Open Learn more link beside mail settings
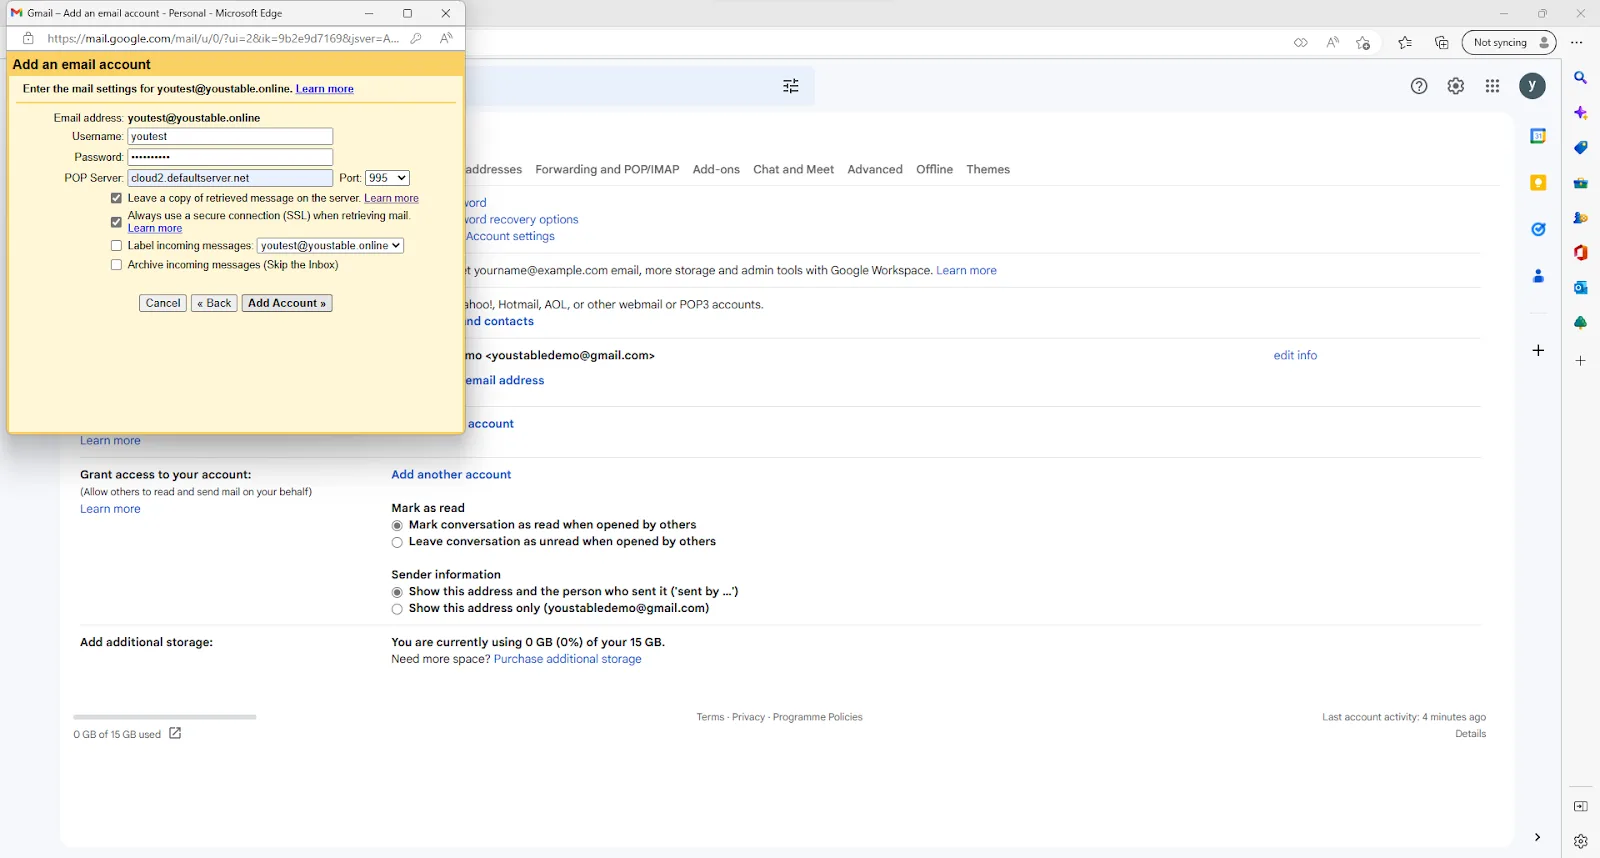The height and width of the screenshot is (858, 1600). click(324, 89)
